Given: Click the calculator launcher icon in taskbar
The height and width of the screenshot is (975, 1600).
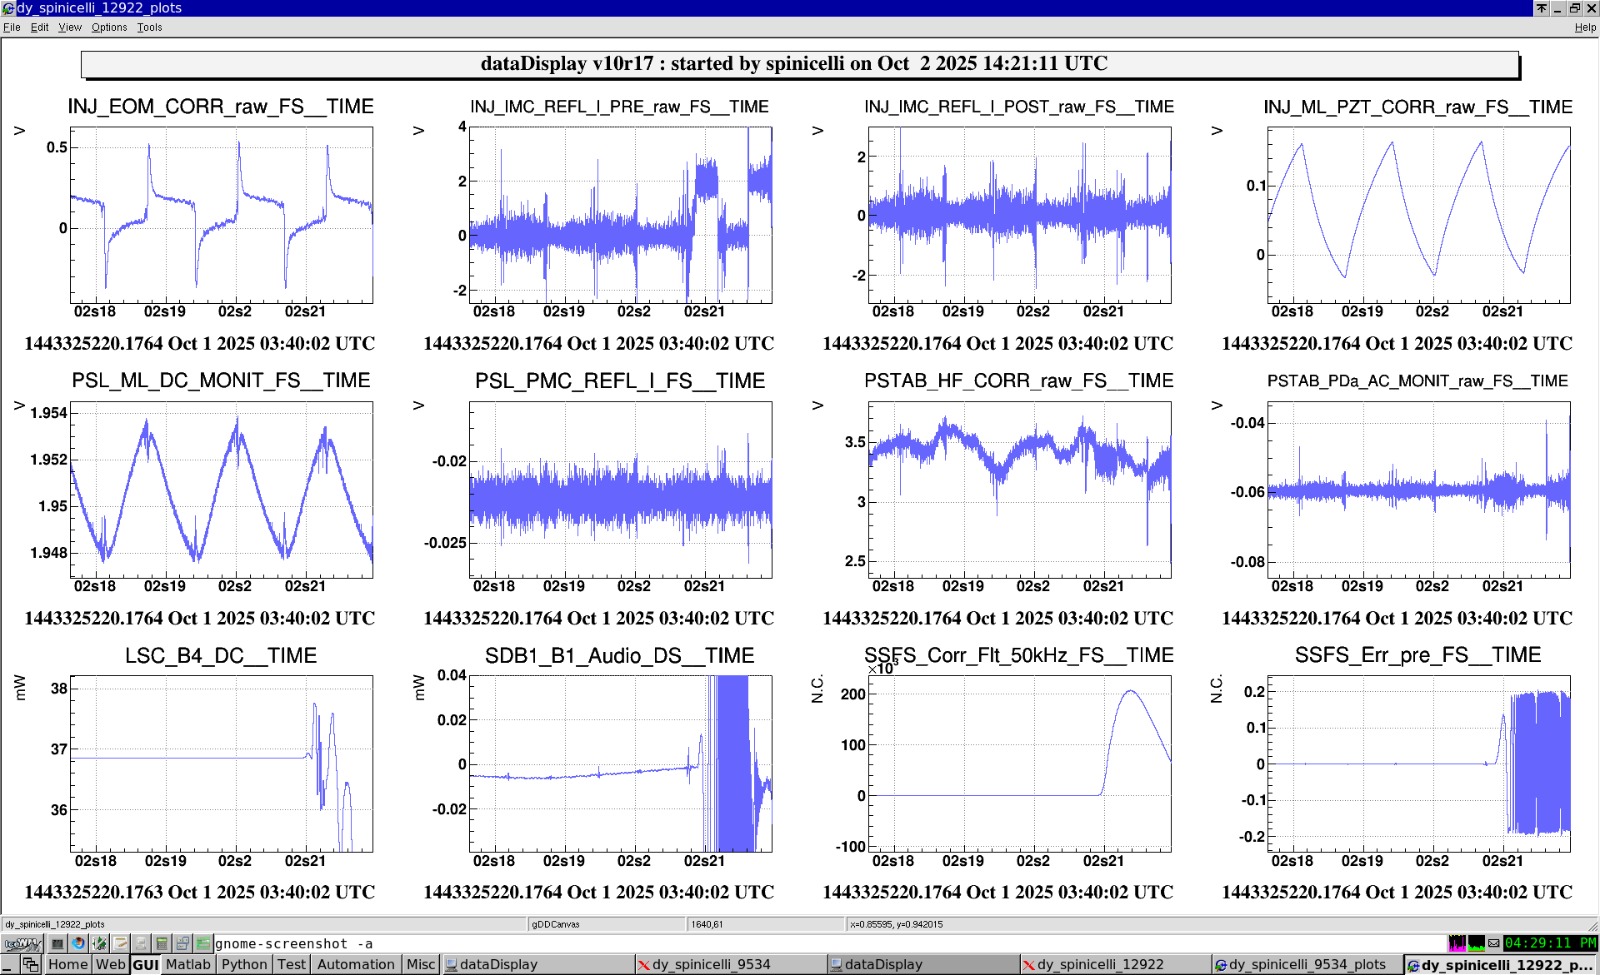Looking at the screenshot, I should point(161,943).
